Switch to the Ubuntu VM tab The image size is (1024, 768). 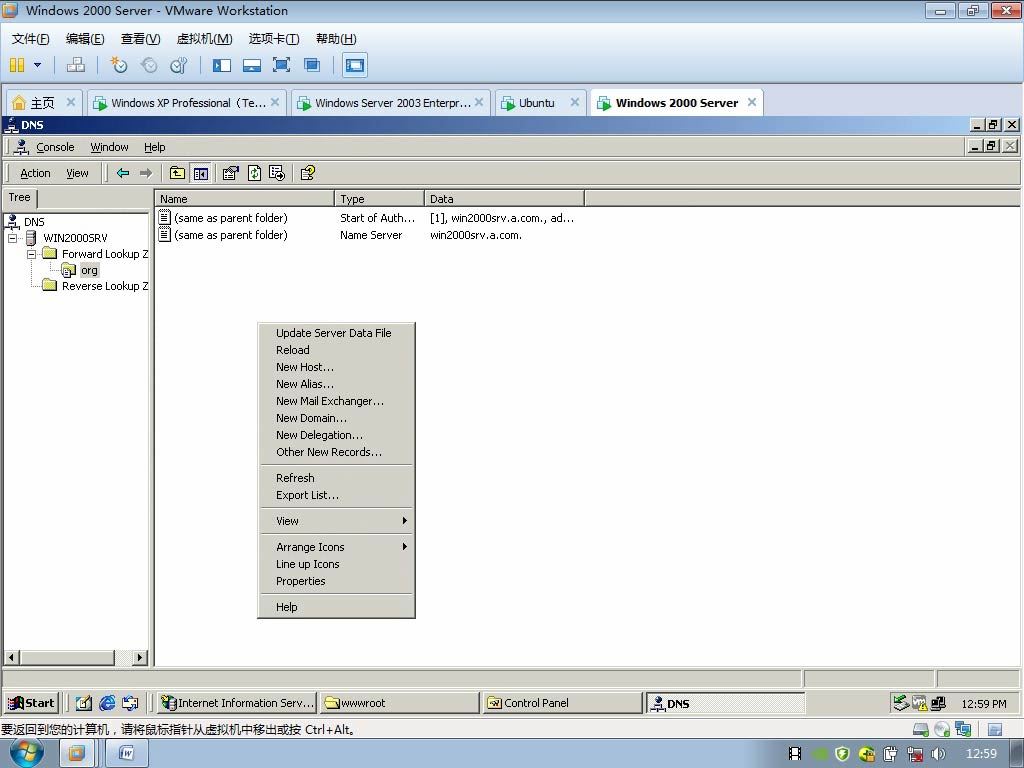[537, 103]
